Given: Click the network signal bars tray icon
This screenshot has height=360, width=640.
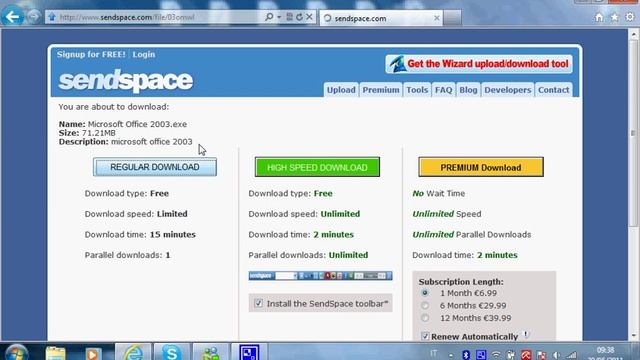Looking at the screenshot, I should (x=571, y=355).
